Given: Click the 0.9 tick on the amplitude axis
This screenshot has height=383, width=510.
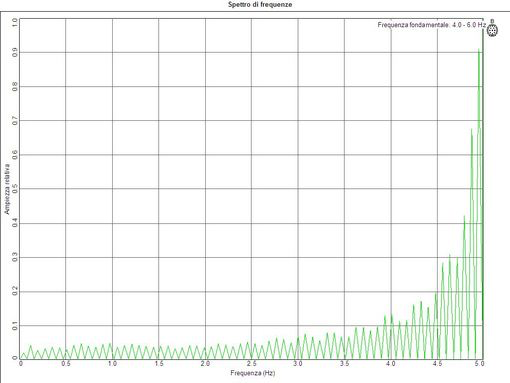Looking at the screenshot, I should pyautogui.click(x=15, y=52).
